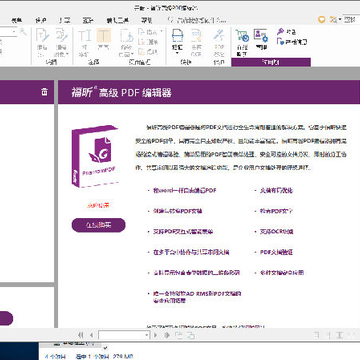Open the arrow beside the top stacked page icon
Image resolution: width=360 pixels, height=360 pixels.
pyautogui.click(x=162, y=32)
